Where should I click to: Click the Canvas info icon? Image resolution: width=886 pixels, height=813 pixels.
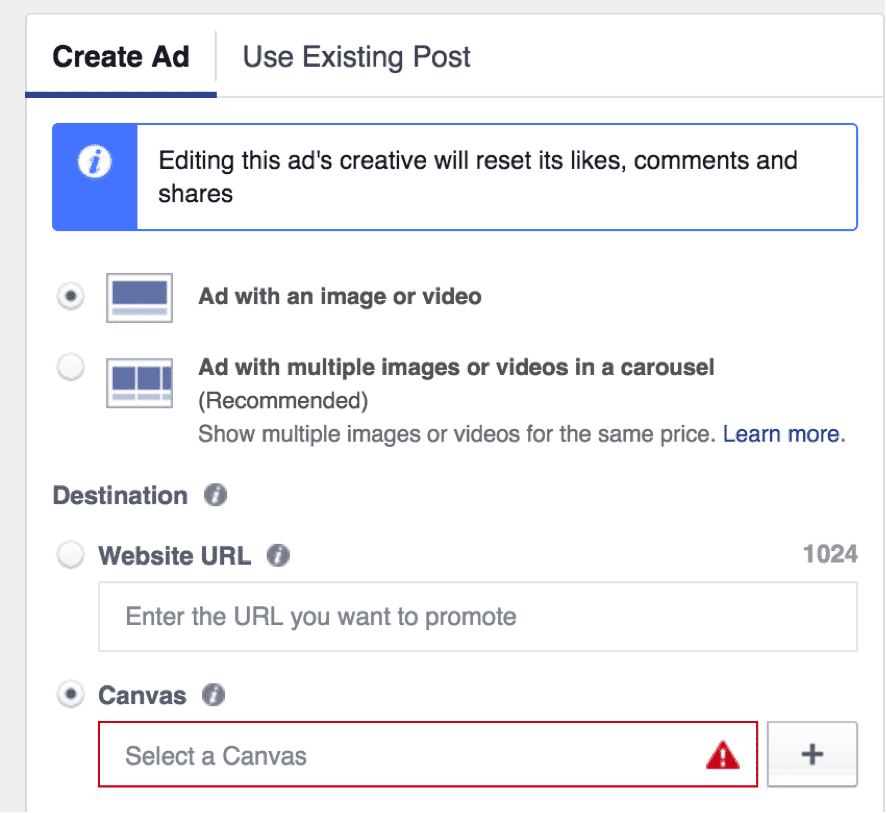click(x=214, y=695)
